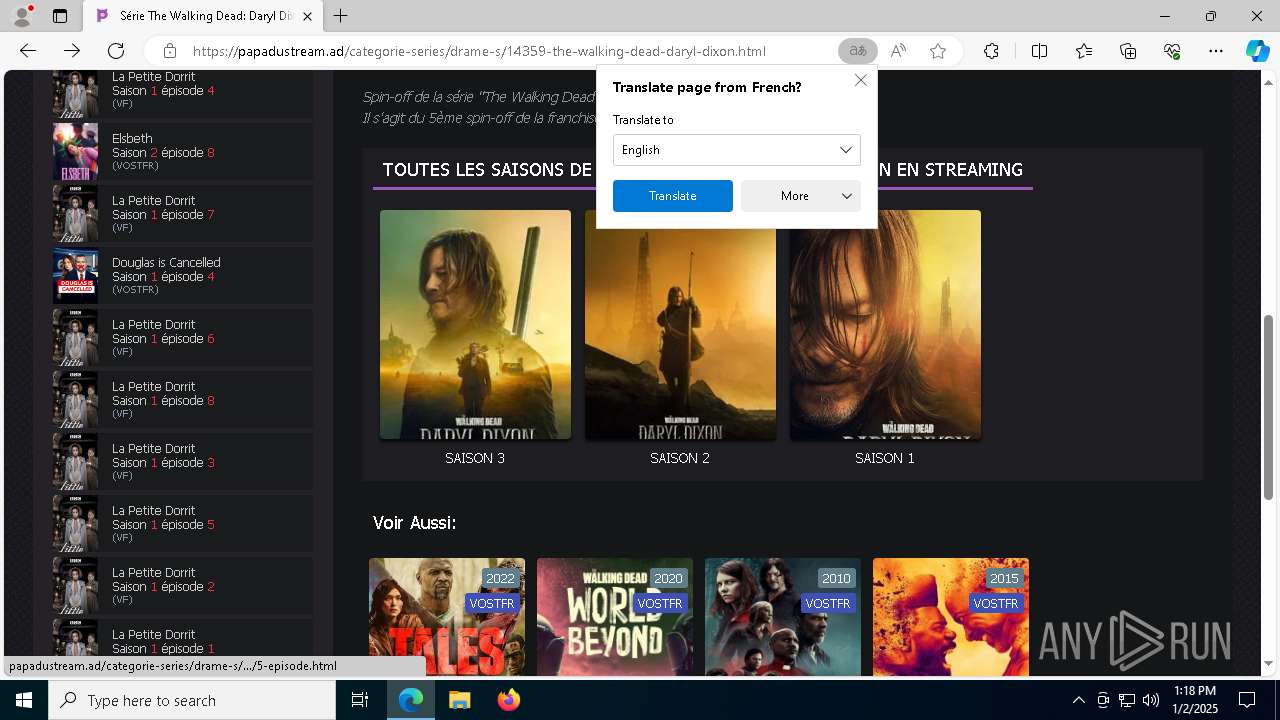Open the volume control in system tray
1280x720 pixels.
pyautogui.click(x=1151, y=700)
